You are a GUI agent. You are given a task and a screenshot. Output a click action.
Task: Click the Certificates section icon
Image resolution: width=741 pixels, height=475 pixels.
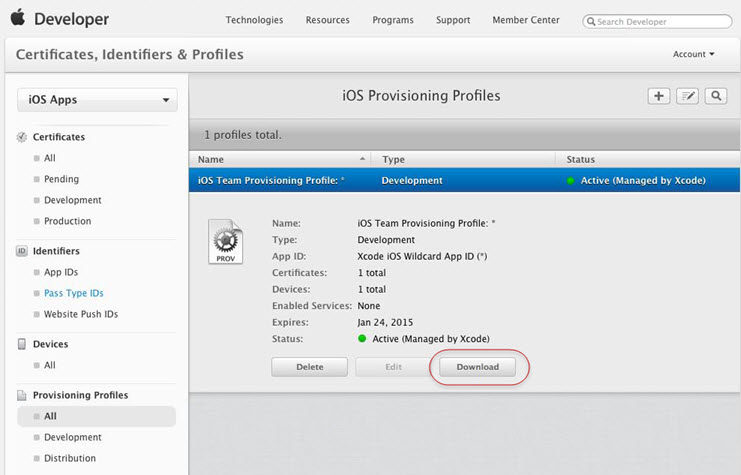pos(22,137)
